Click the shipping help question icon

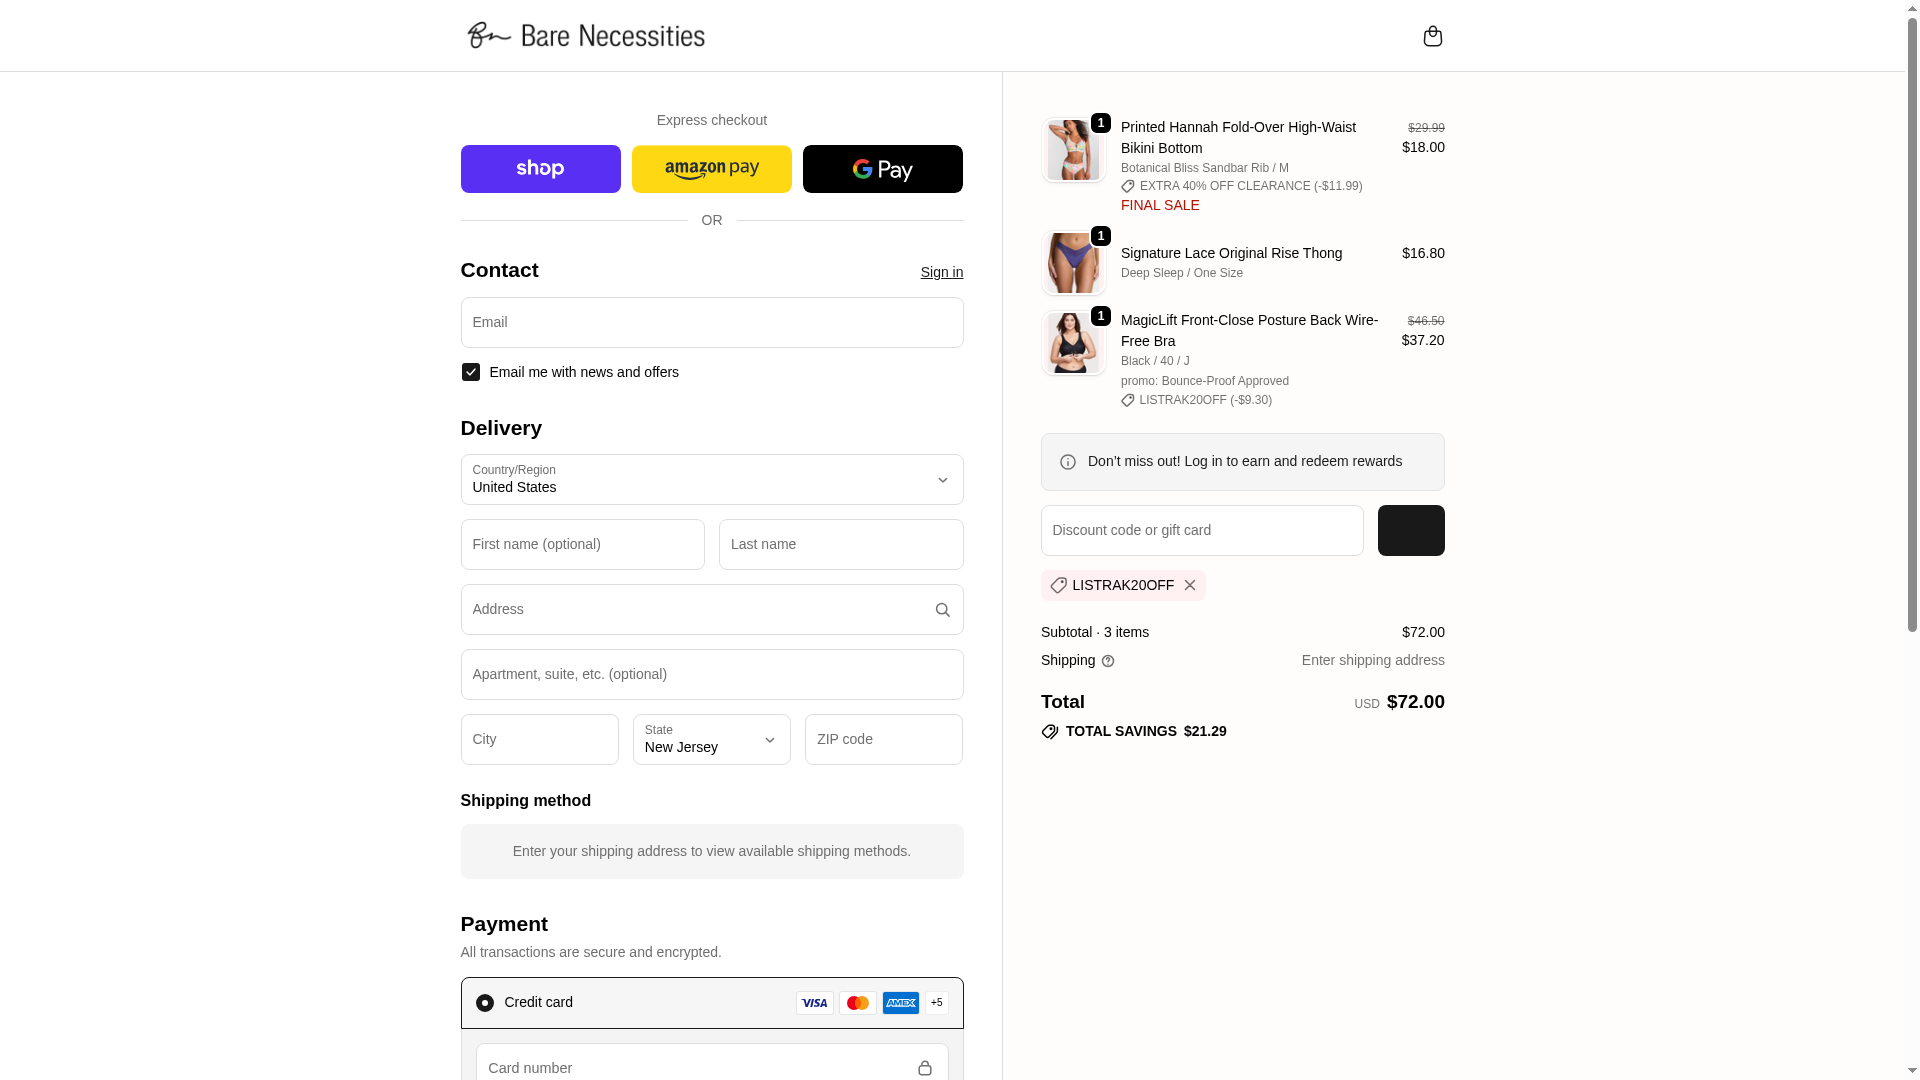(1108, 661)
